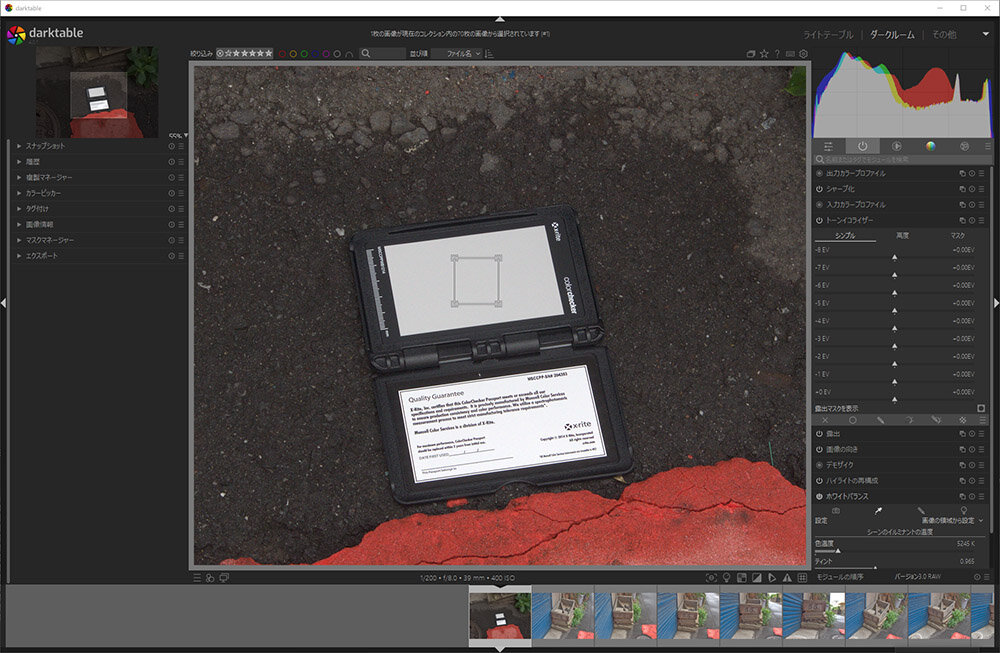
Task: Select the off (X) blend mask option
Action: coord(825,420)
